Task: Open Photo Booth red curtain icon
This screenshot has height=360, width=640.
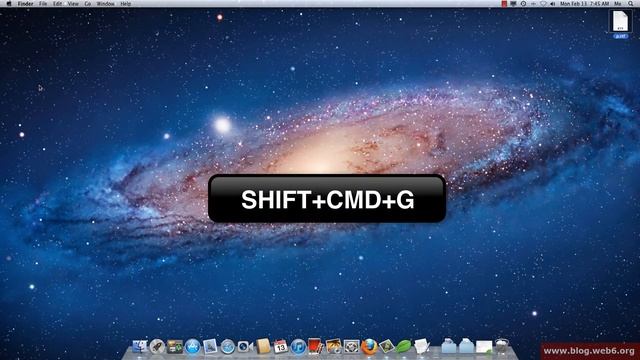Action: (316, 346)
